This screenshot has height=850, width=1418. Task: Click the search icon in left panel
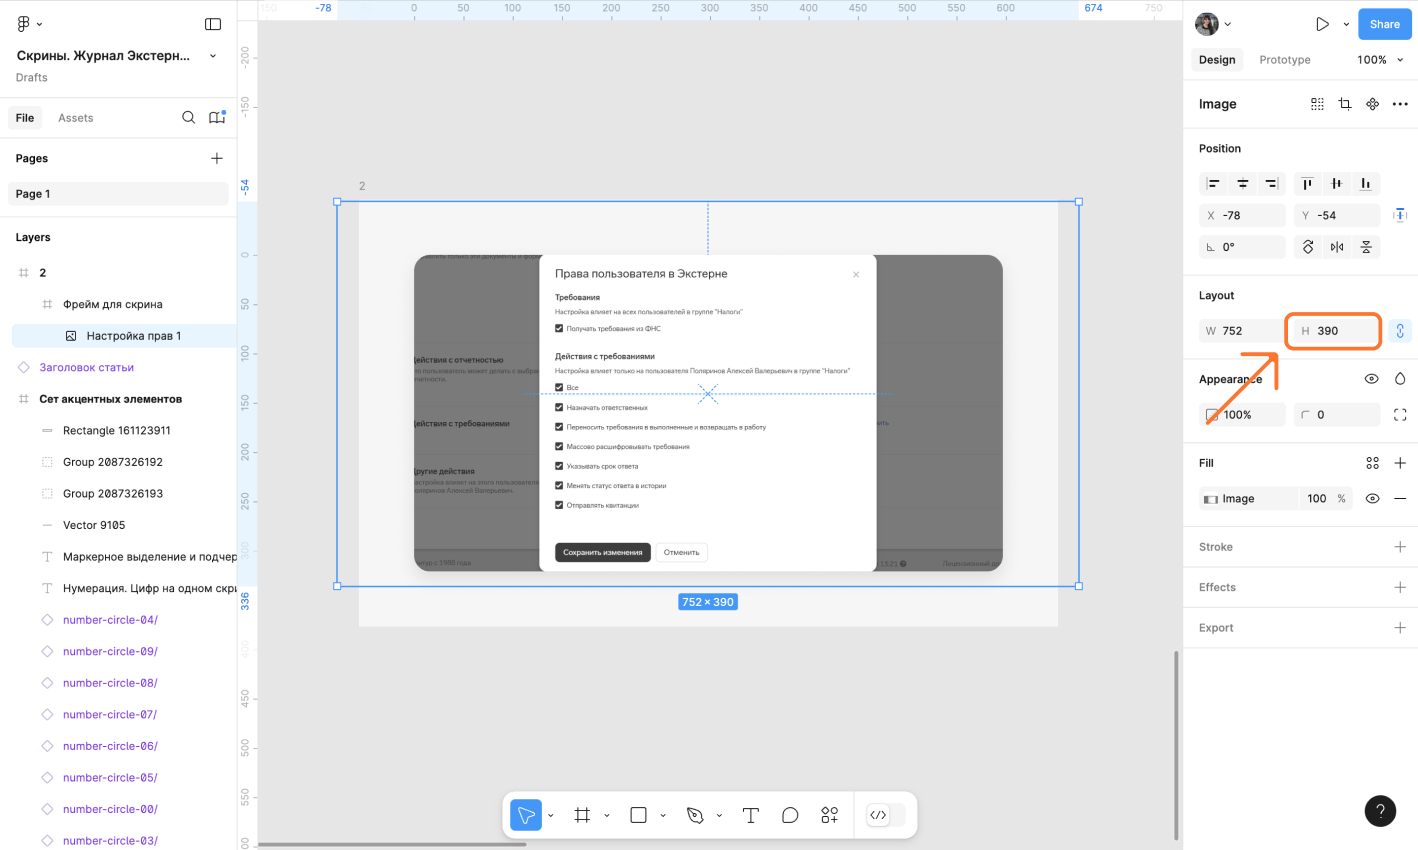point(188,118)
